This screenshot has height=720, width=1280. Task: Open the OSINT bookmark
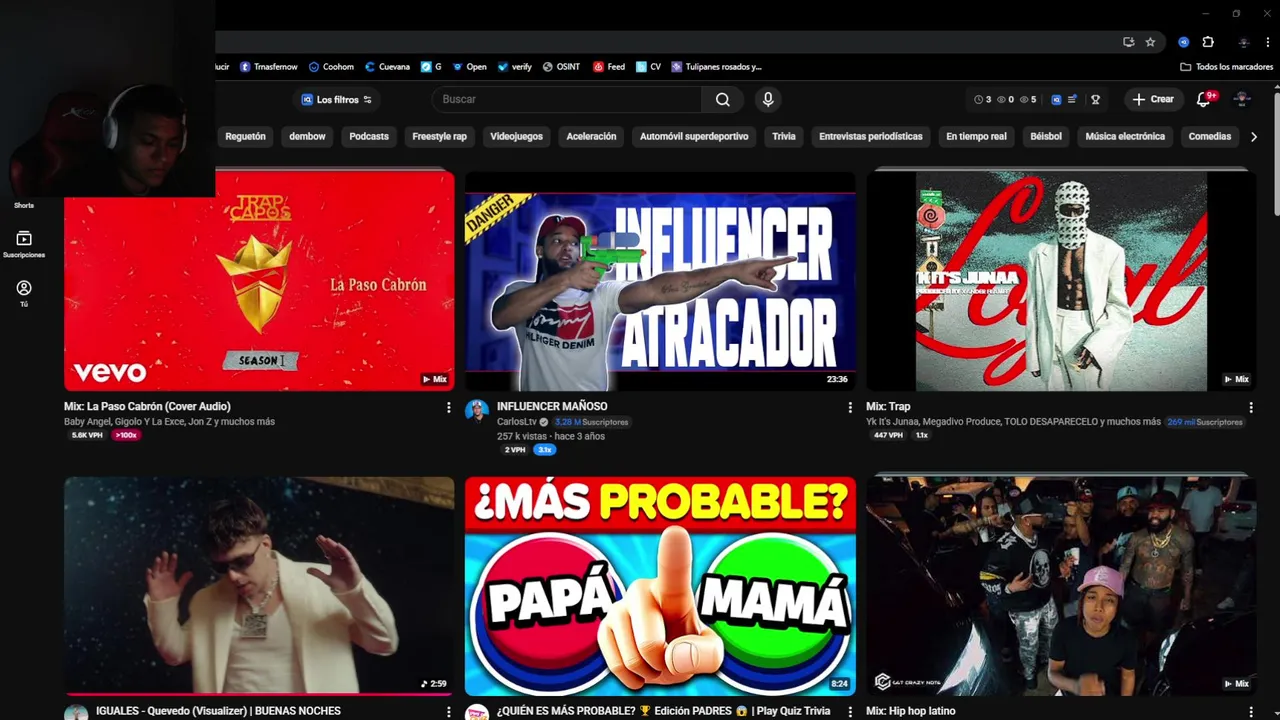(561, 67)
